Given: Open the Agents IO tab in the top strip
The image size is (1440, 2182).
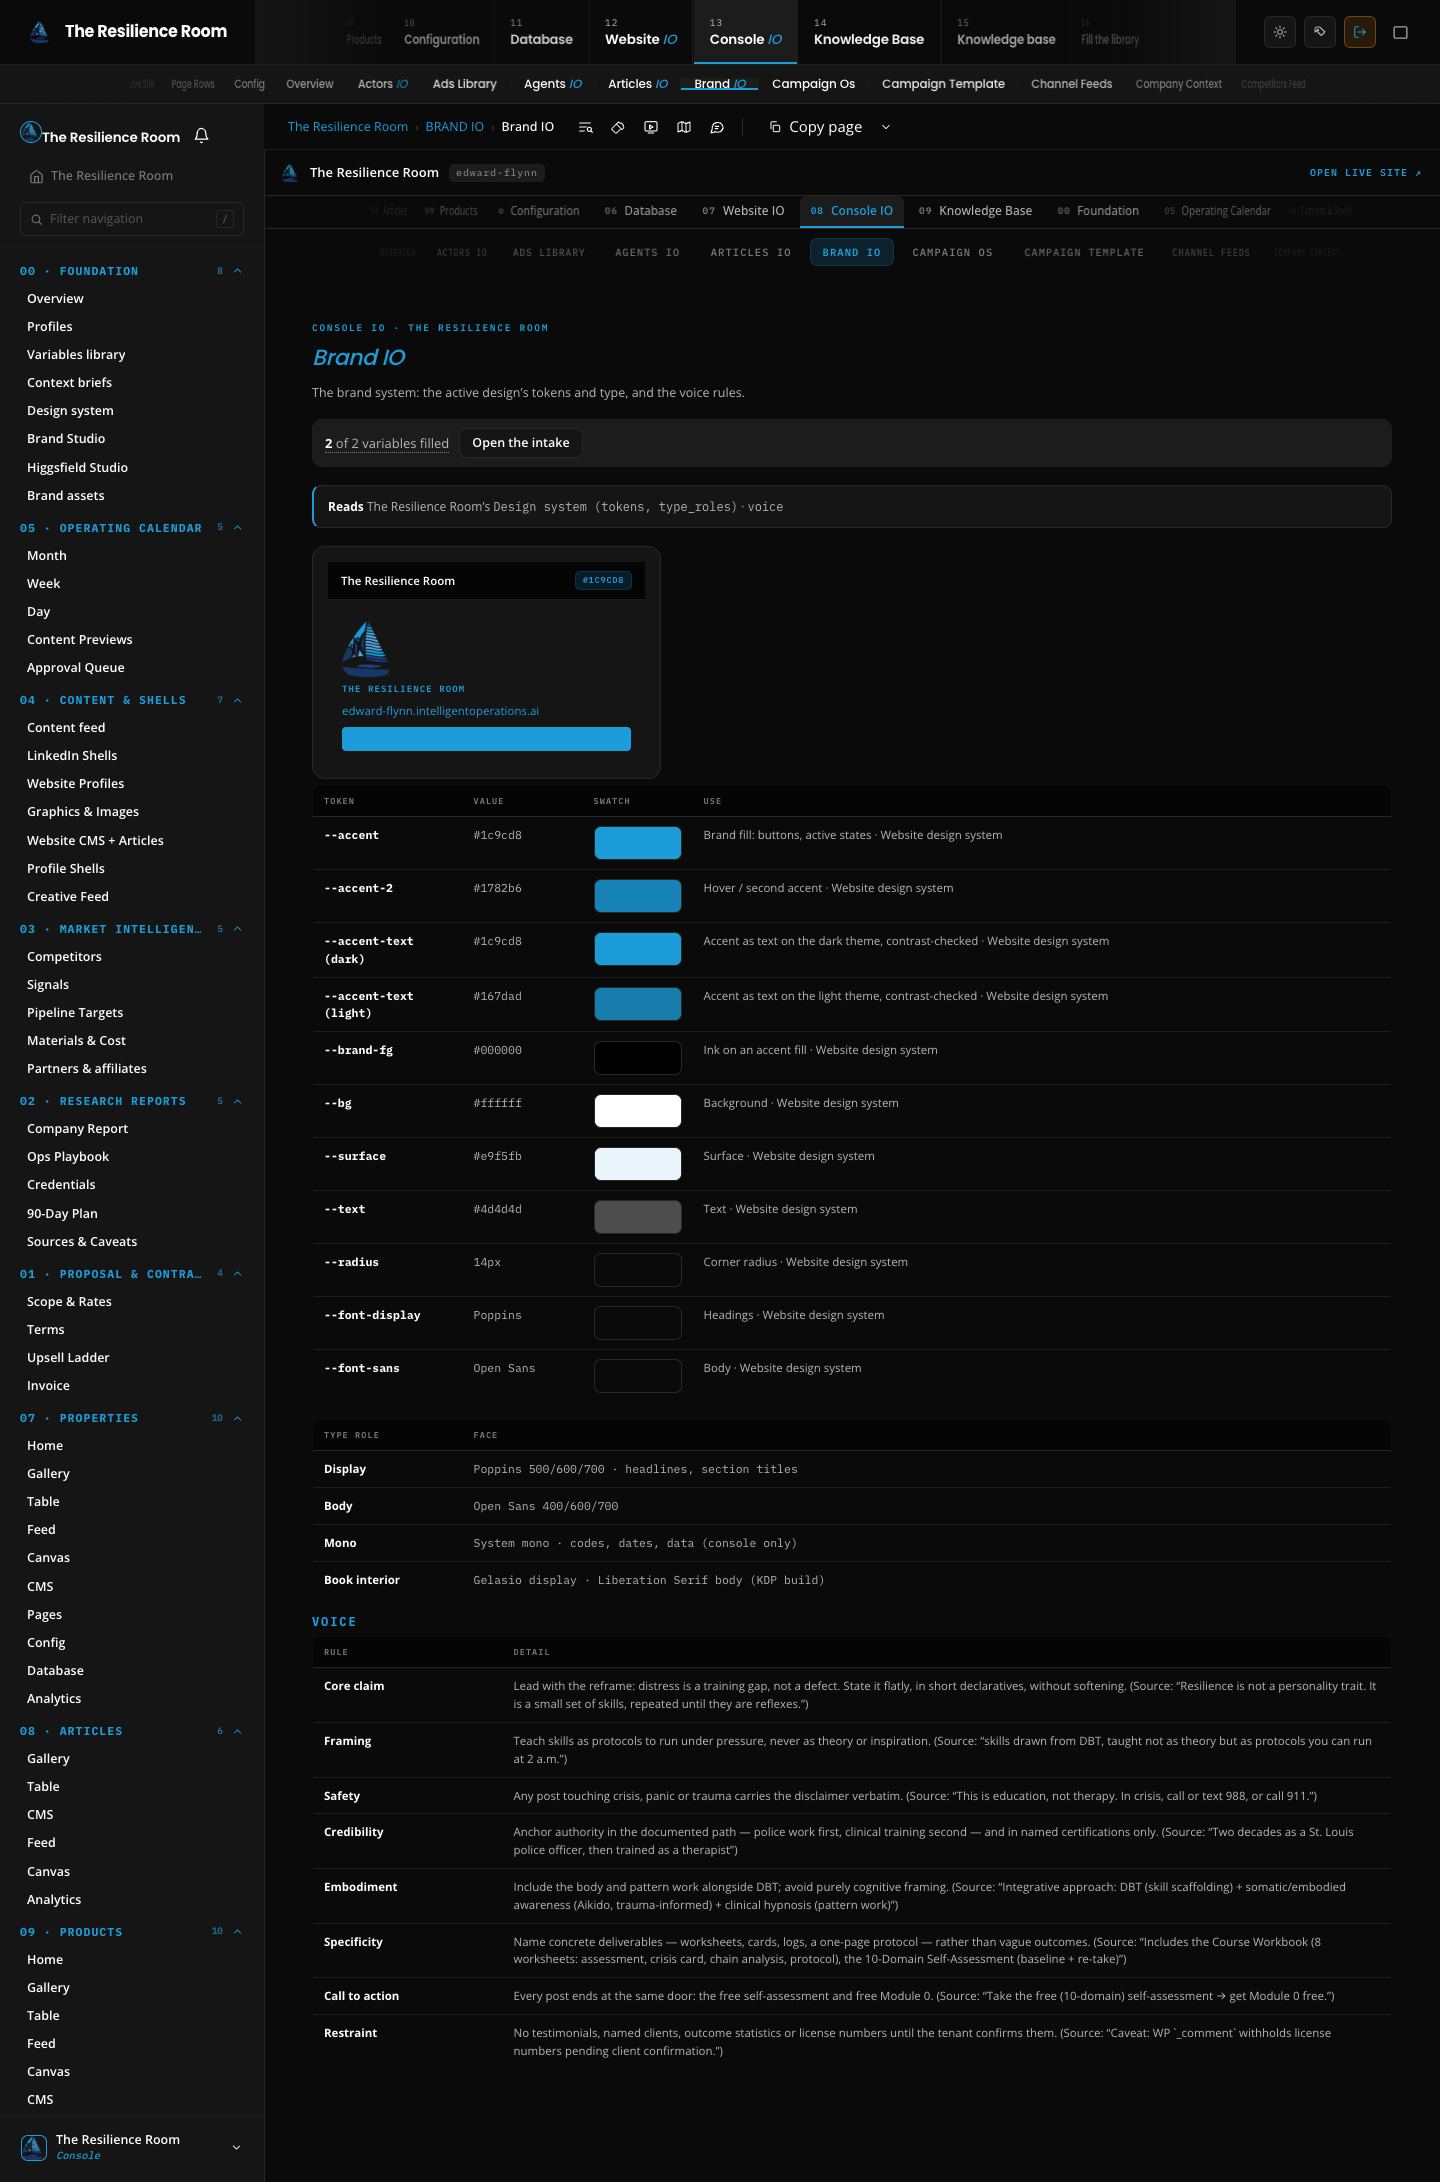Looking at the screenshot, I should (x=553, y=84).
